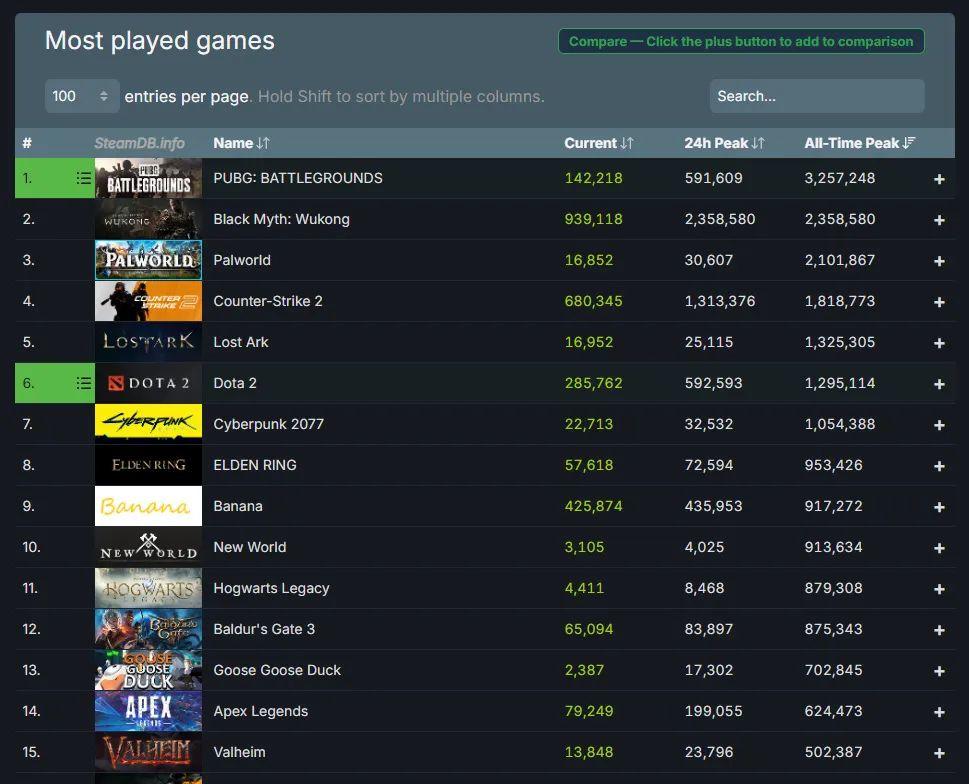Click the Cyberpunk 2077 thumbnail image
Image resolution: width=969 pixels, height=784 pixels.
(148, 424)
